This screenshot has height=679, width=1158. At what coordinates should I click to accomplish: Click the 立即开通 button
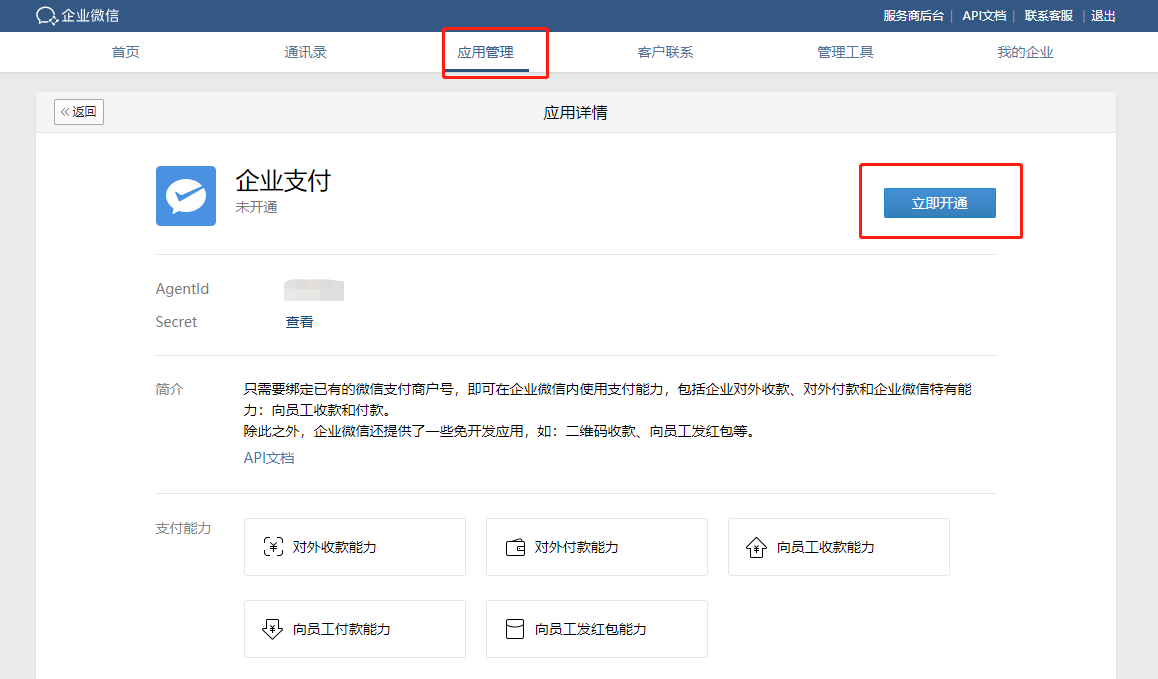(x=940, y=202)
